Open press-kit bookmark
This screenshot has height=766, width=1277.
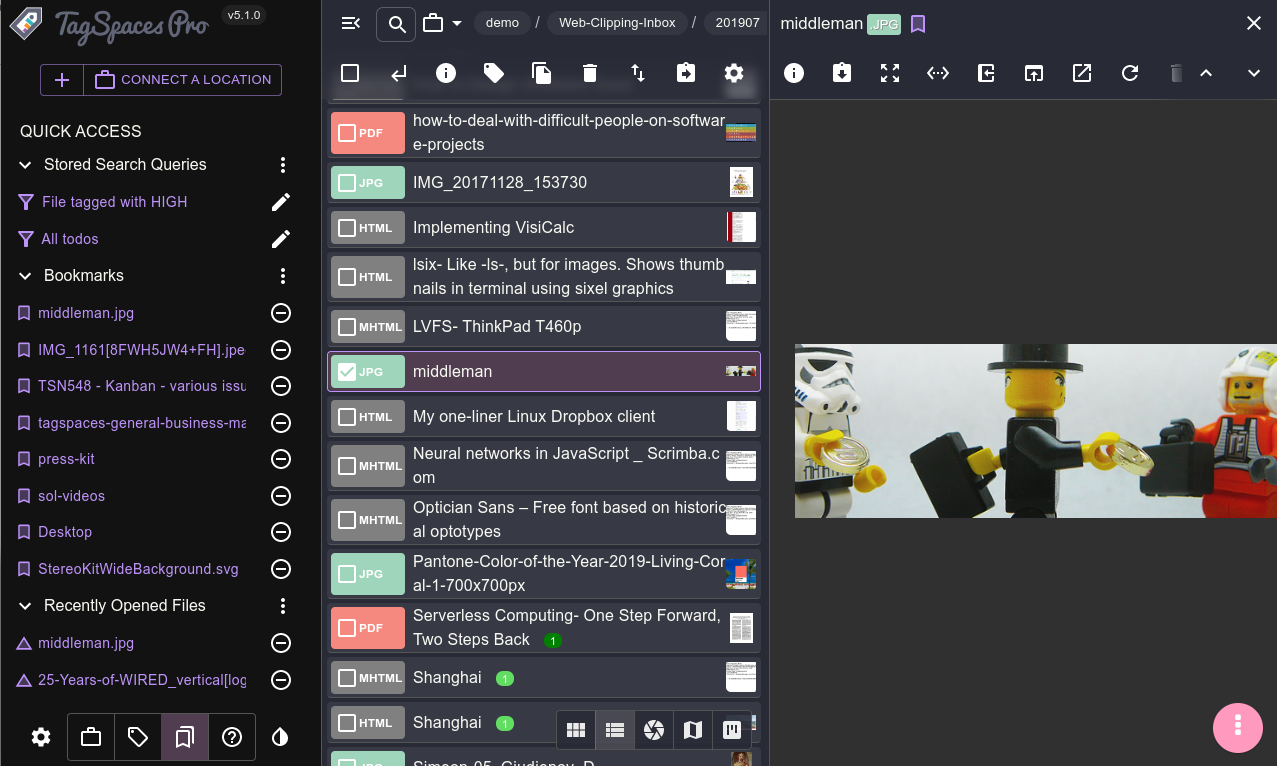[66, 459]
